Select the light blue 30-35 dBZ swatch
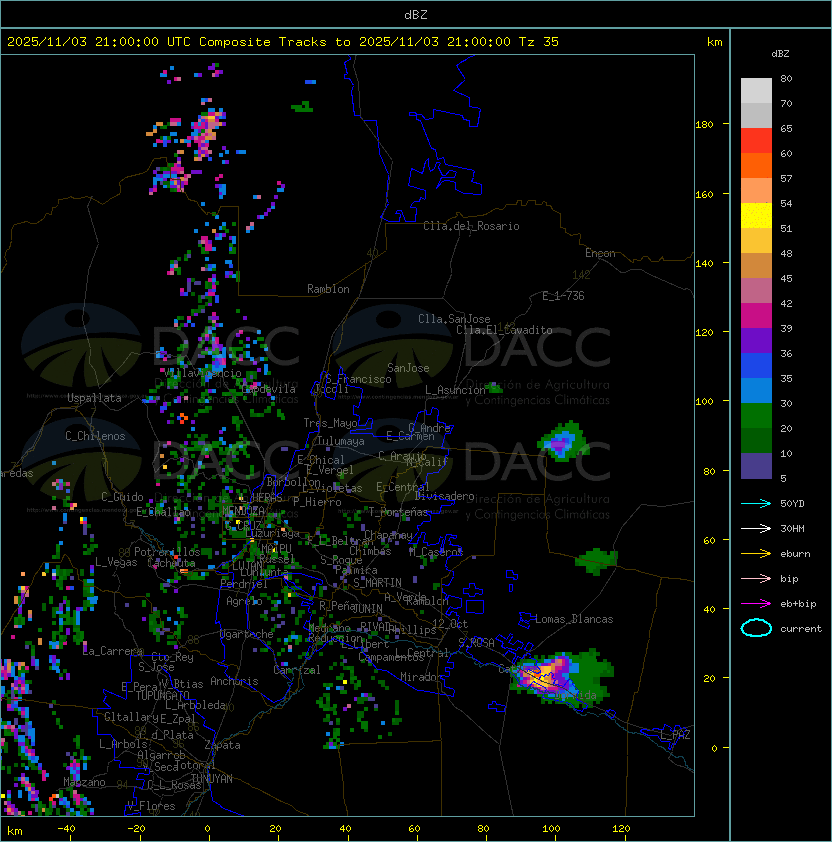Viewport: 832px width, 842px height. point(756,391)
